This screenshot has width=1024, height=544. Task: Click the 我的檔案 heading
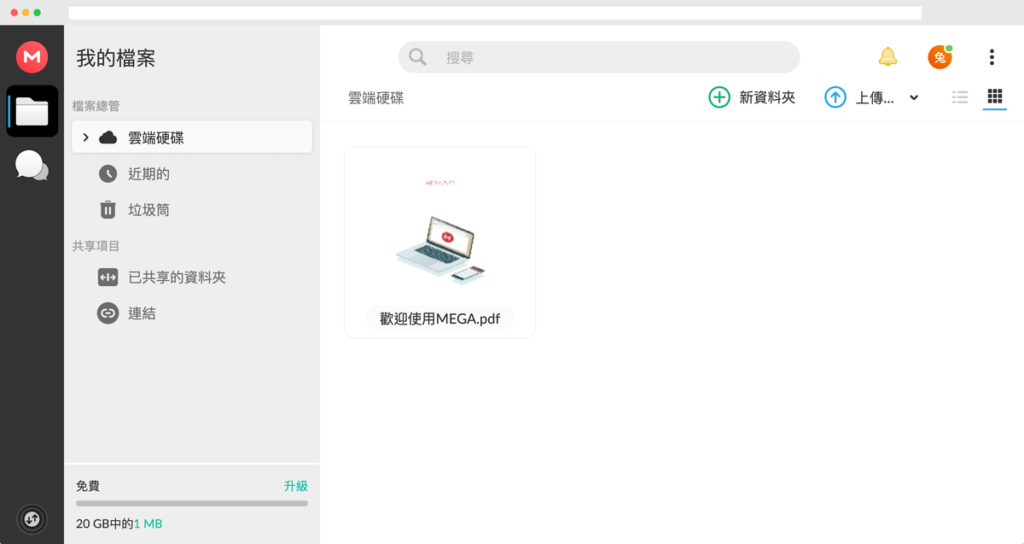pos(116,58)
